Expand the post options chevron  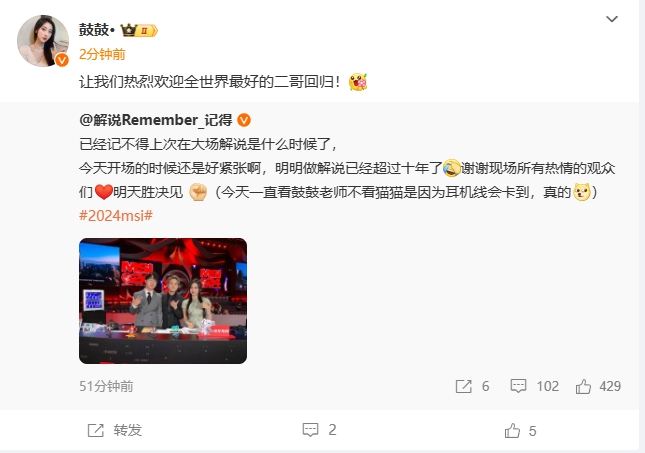[x=612, y=19]
